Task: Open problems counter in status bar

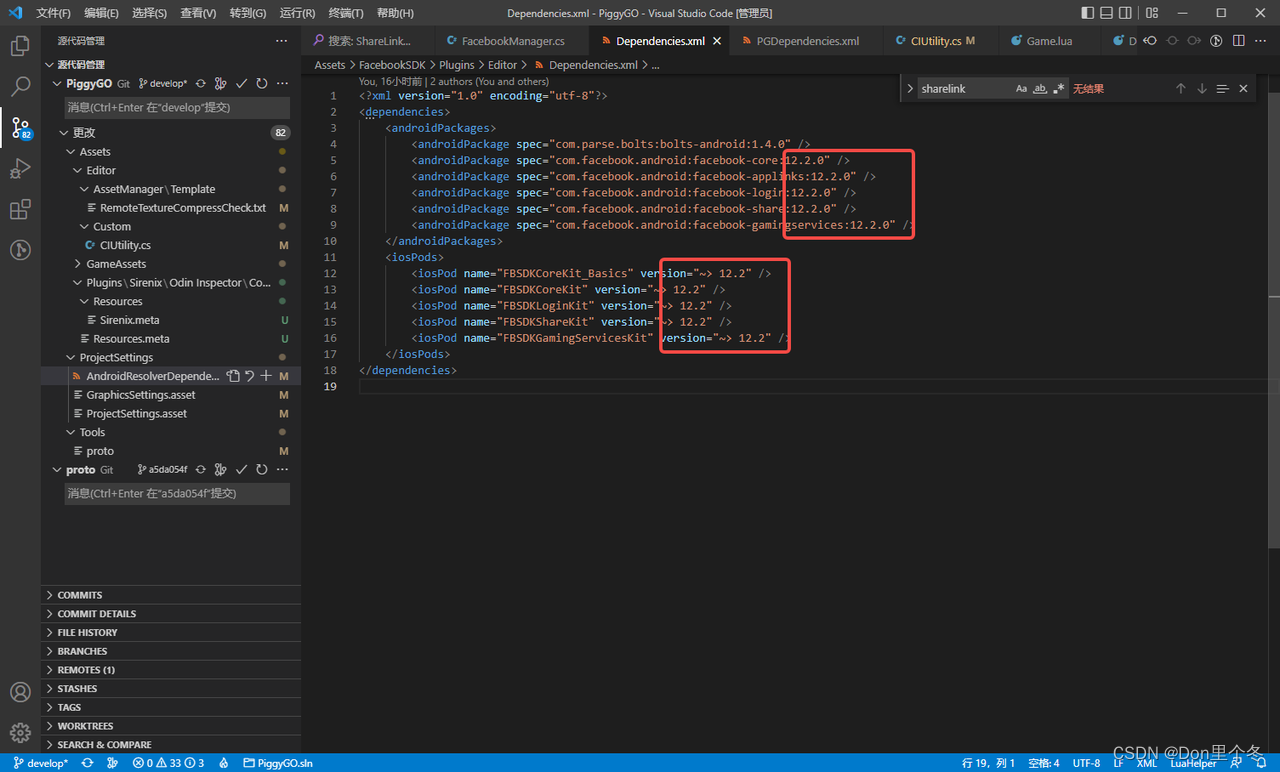Action: click(168, 763)
